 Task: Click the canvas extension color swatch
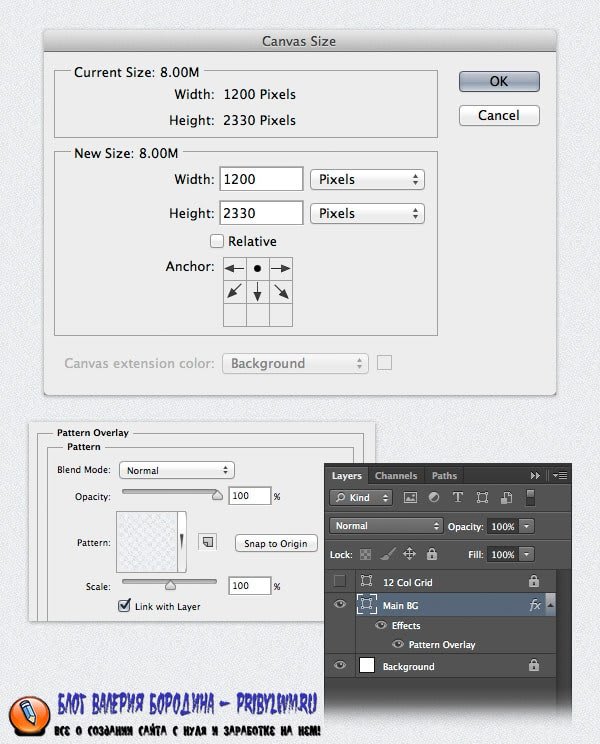point(384,363)
